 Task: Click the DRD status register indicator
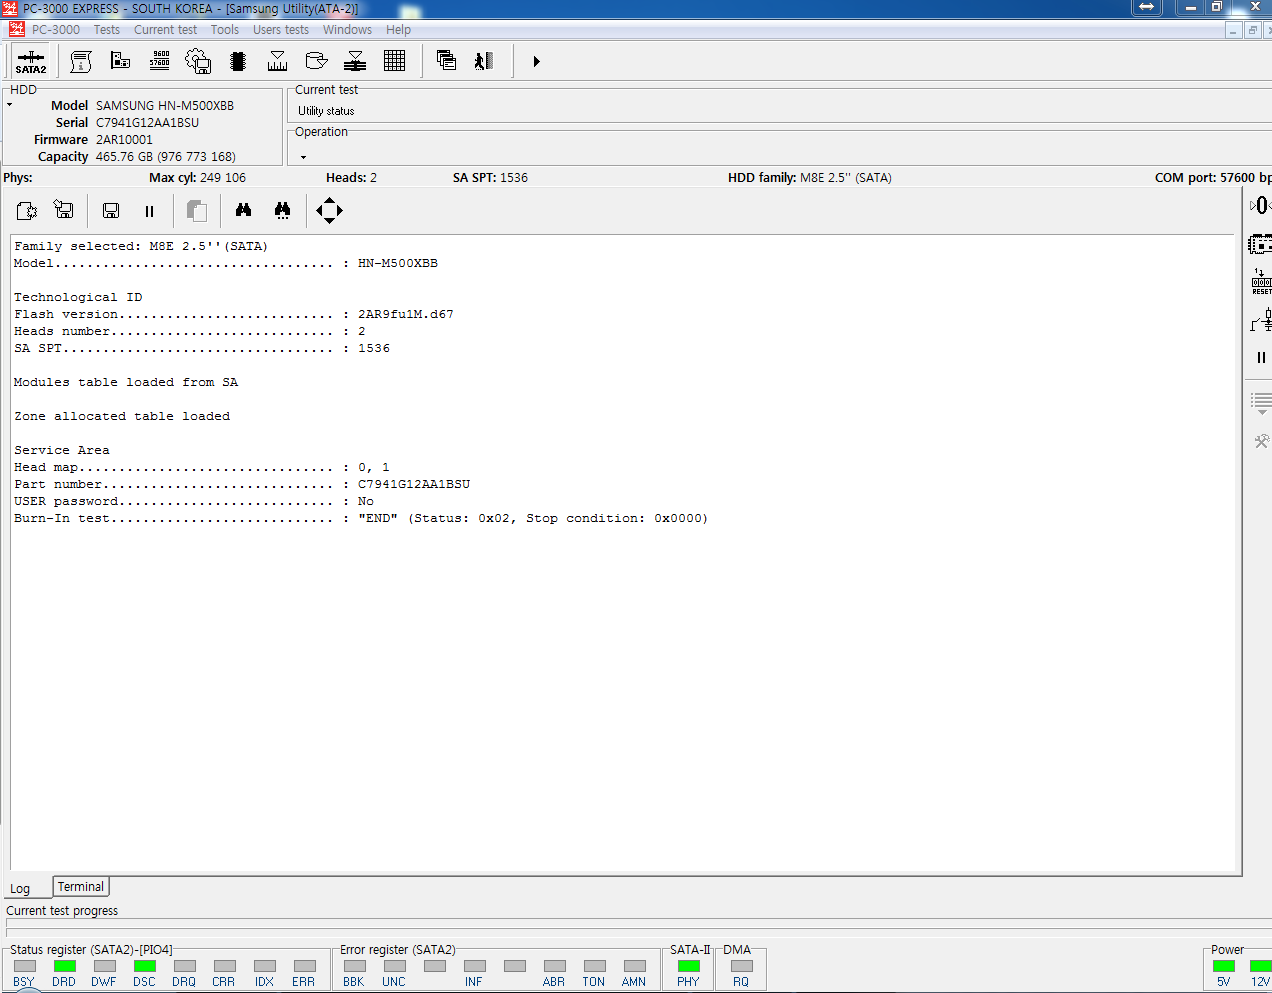click(x=65, y=966)
